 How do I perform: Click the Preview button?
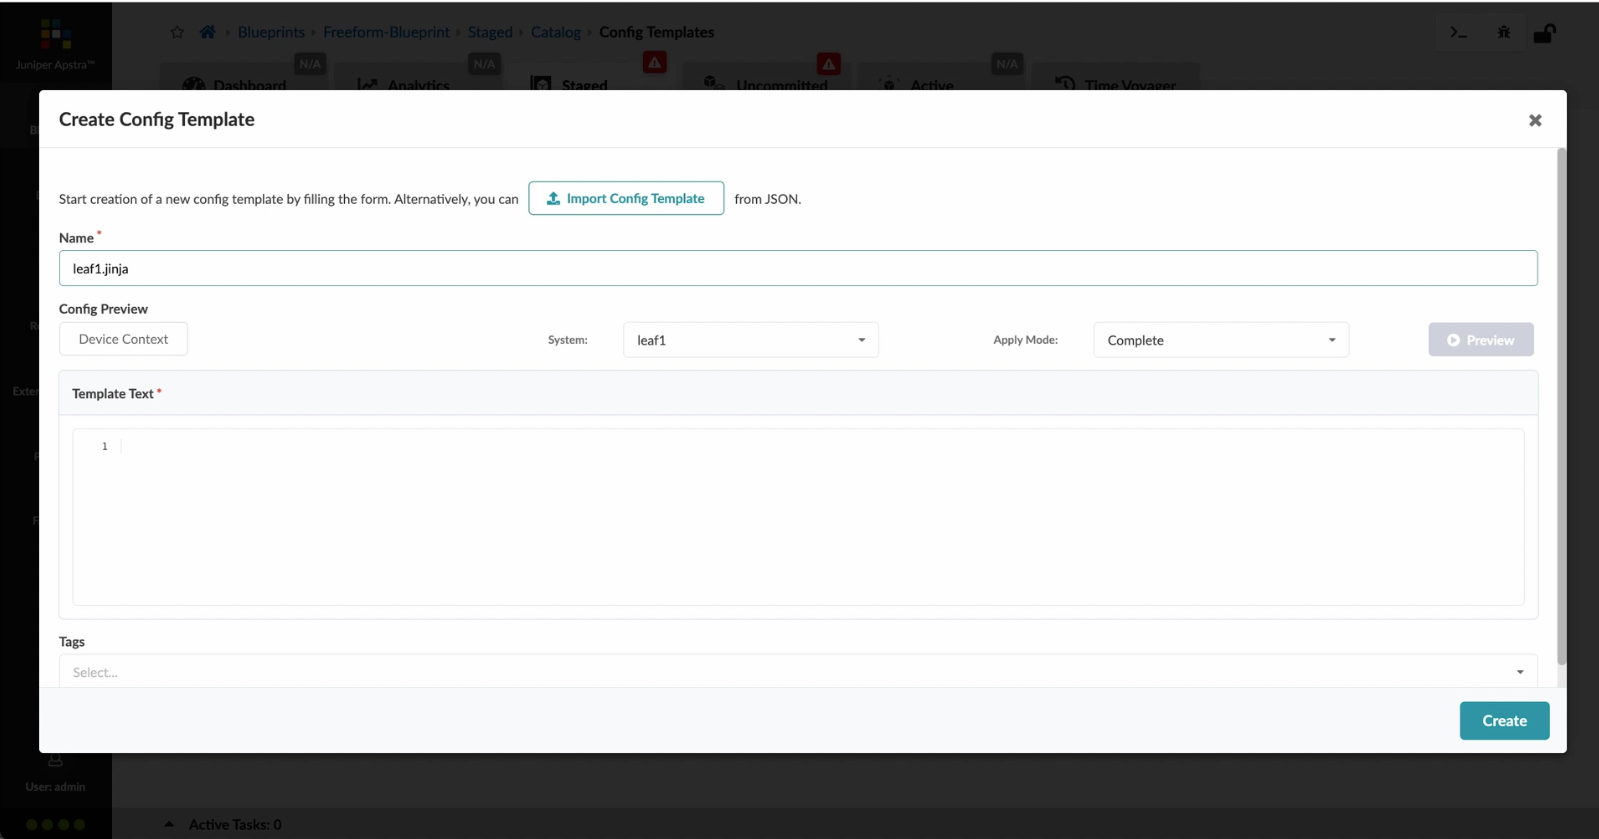click(x=1481, y=340)
